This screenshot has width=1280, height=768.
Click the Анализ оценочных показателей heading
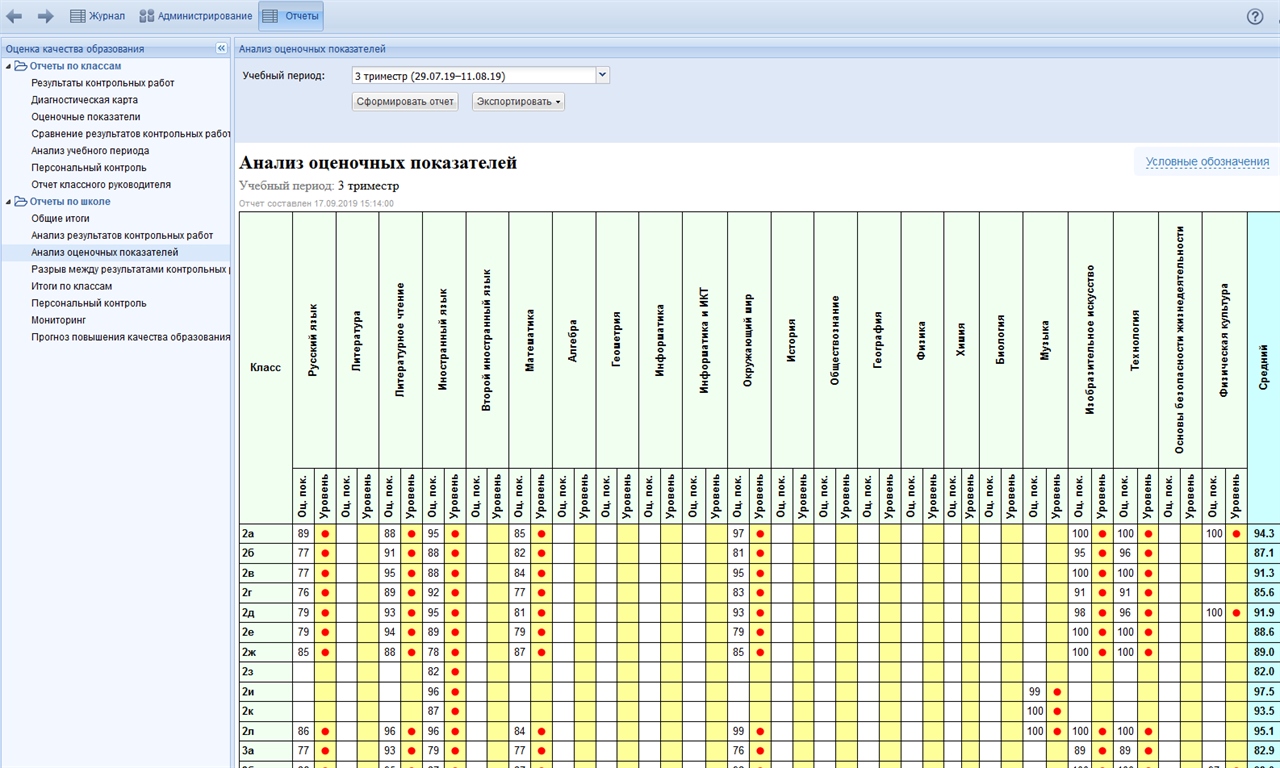tap(378, 162)
